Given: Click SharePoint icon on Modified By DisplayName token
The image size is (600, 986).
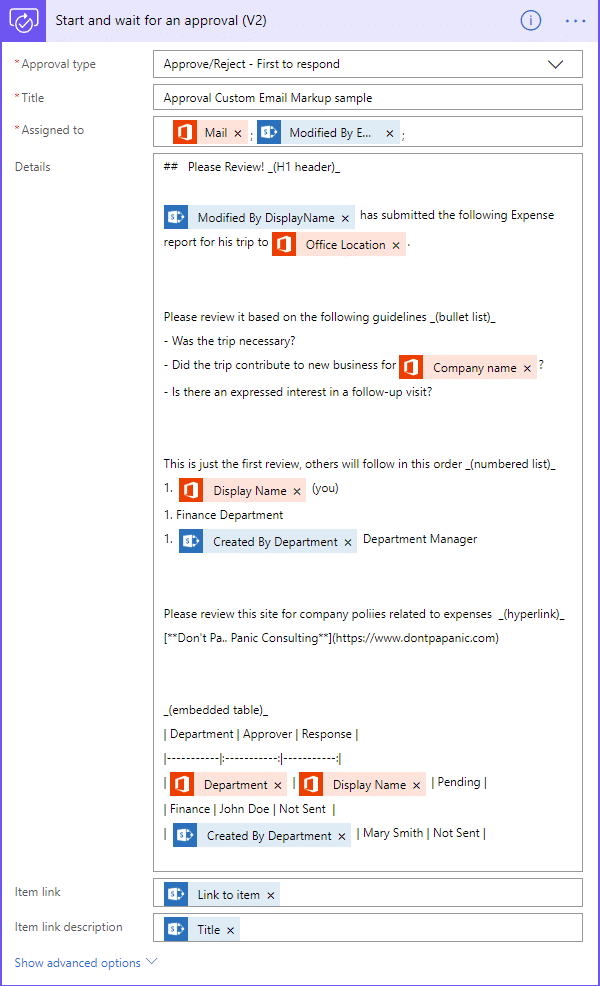Looking at the screenshot, I should coord(176,217).
